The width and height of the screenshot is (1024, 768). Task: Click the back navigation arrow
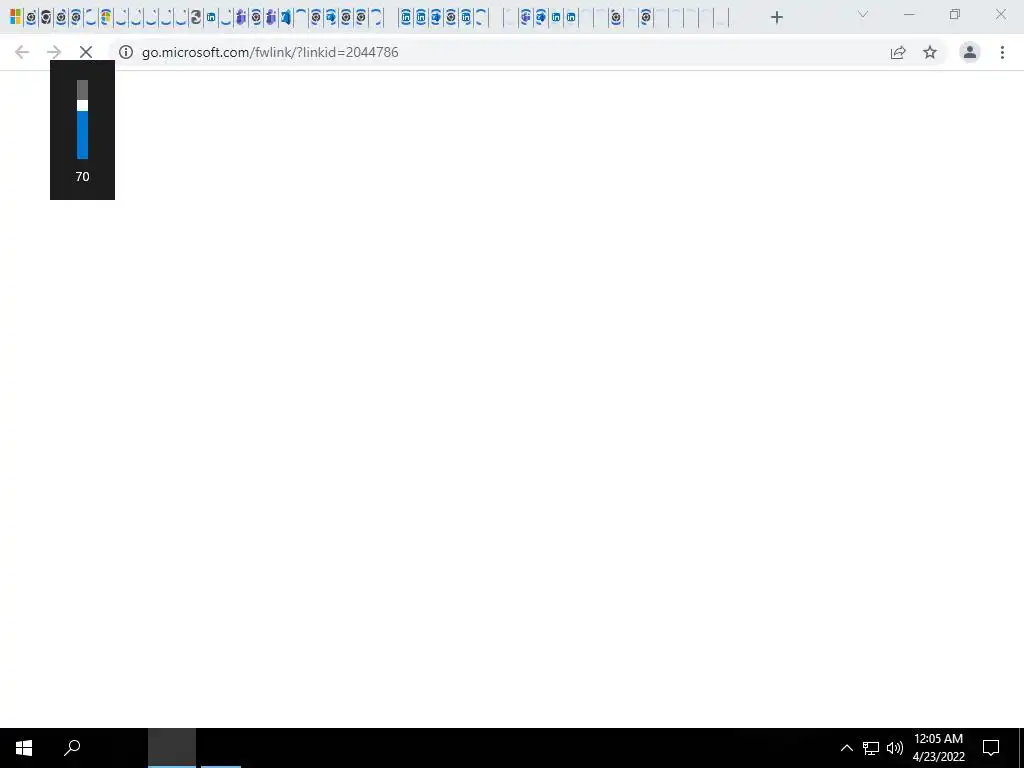[x=22, y=52]
